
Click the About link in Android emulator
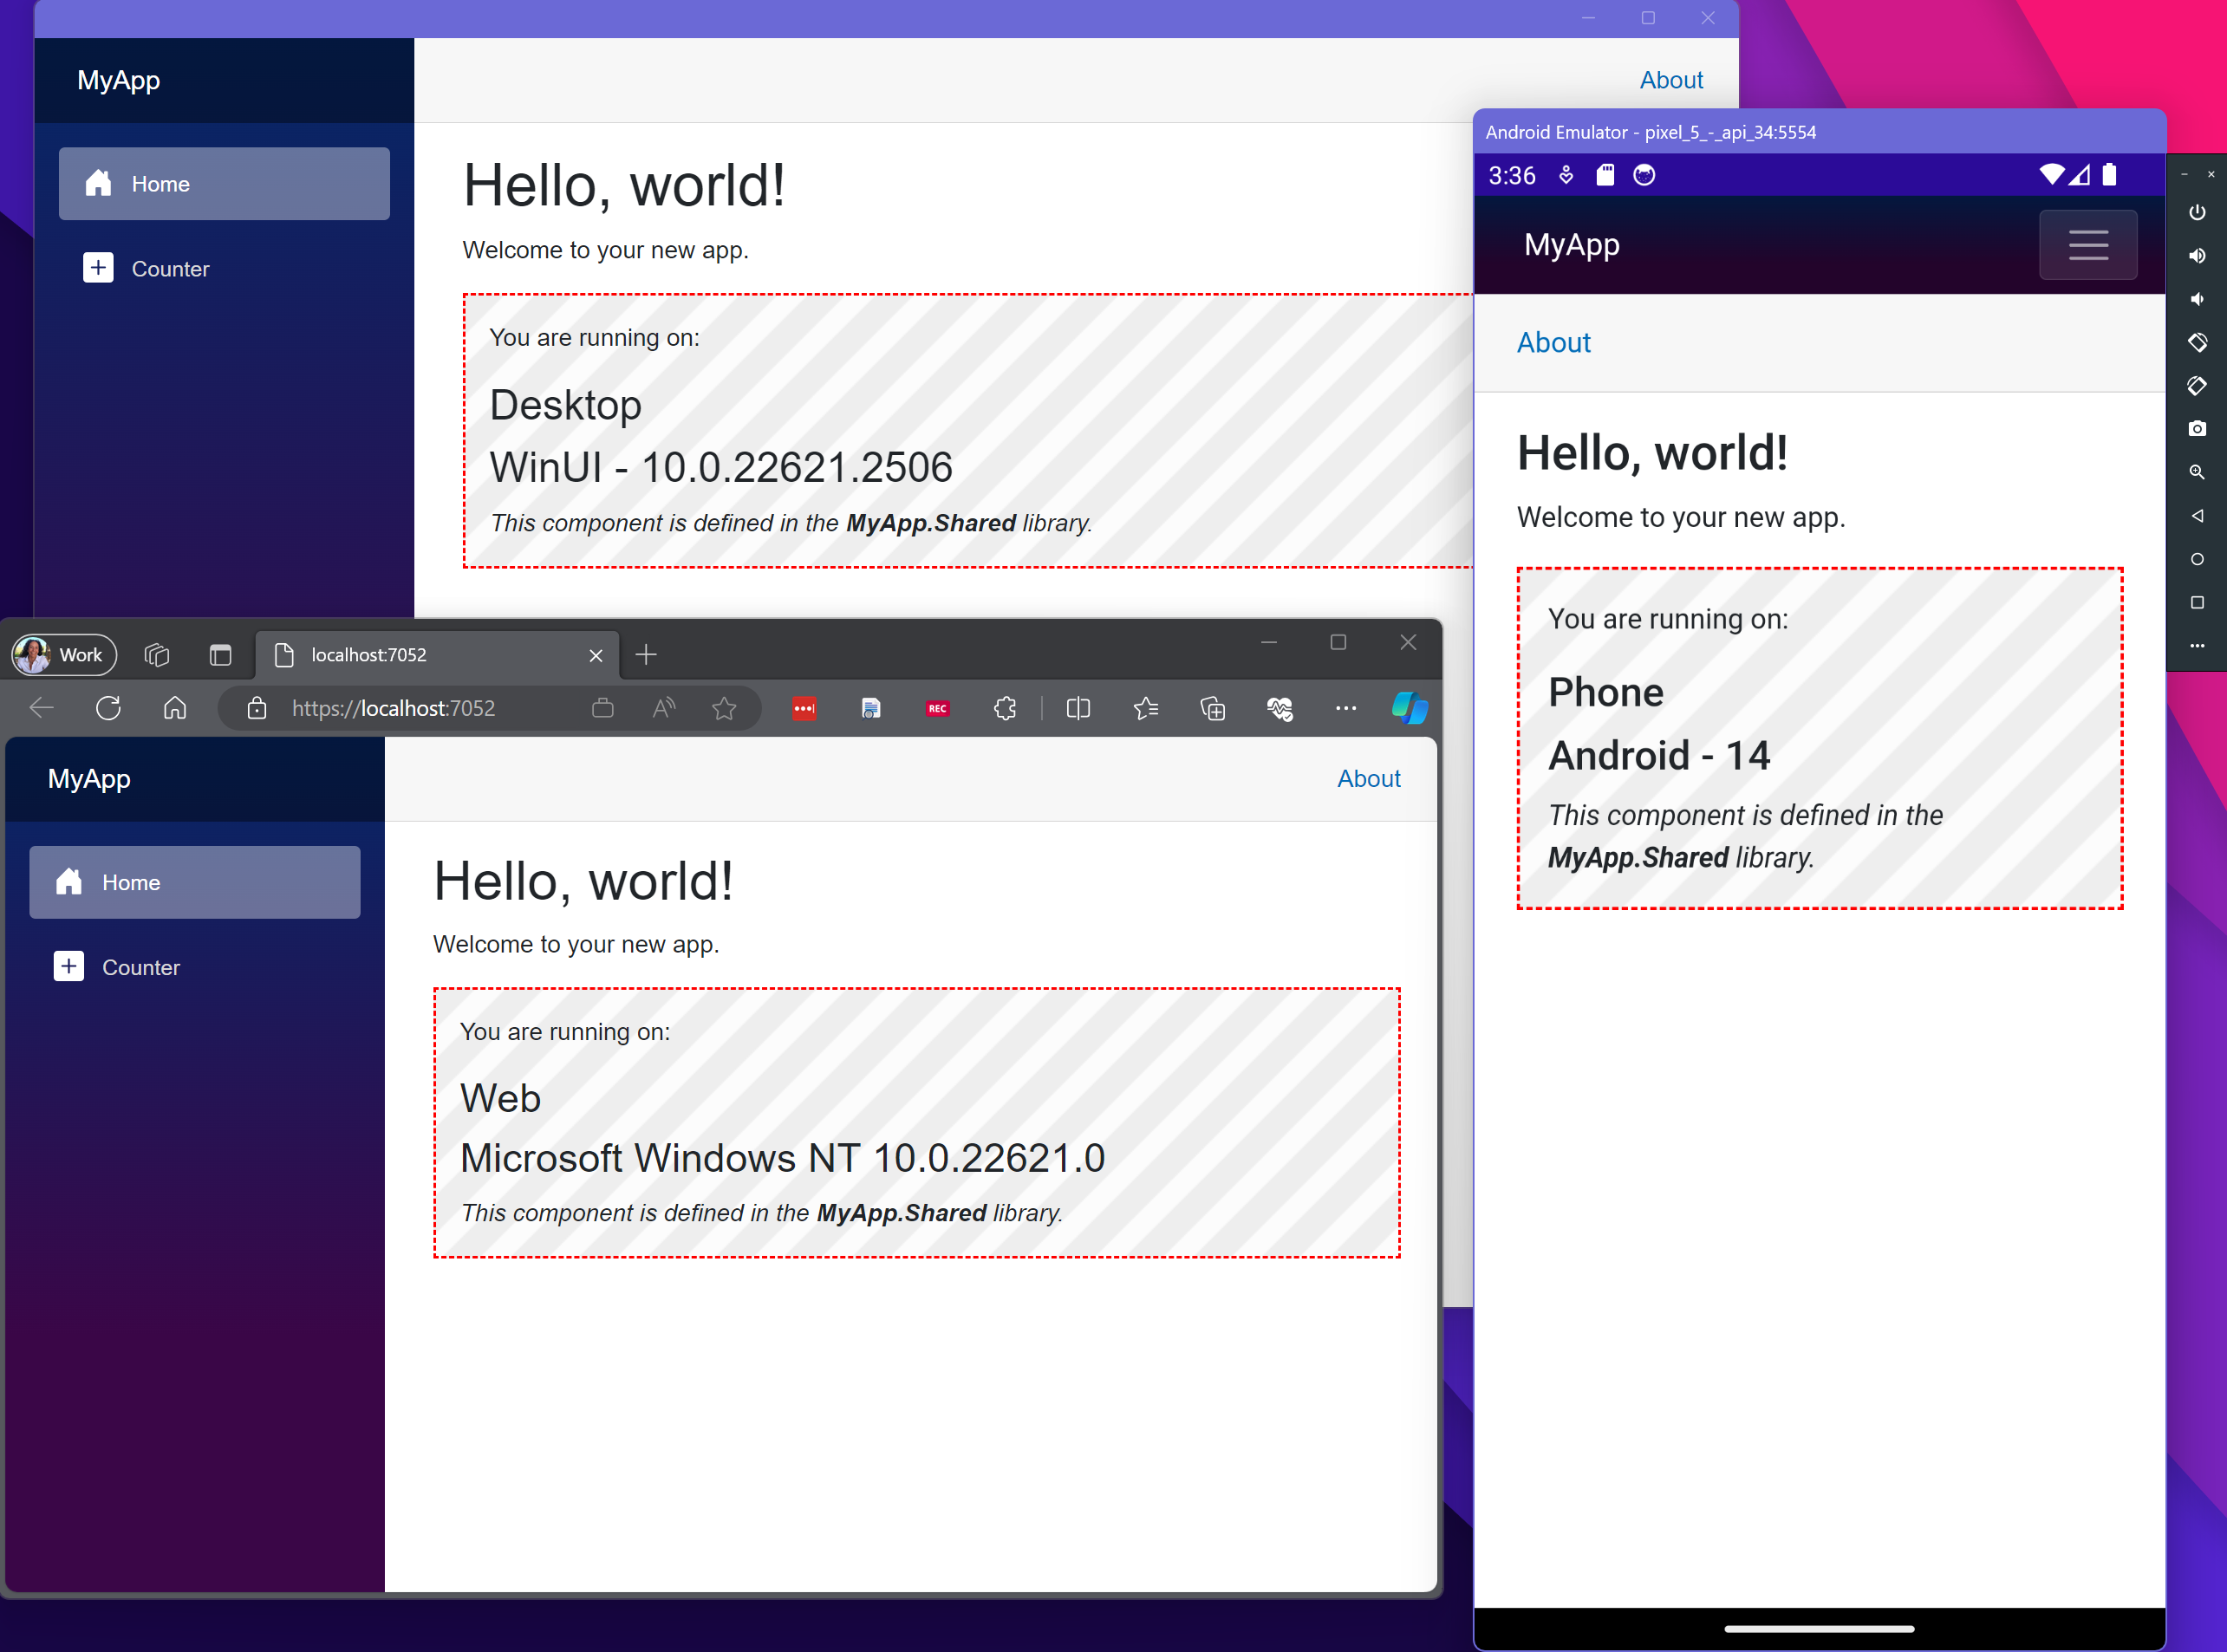tap(1553, 341)
